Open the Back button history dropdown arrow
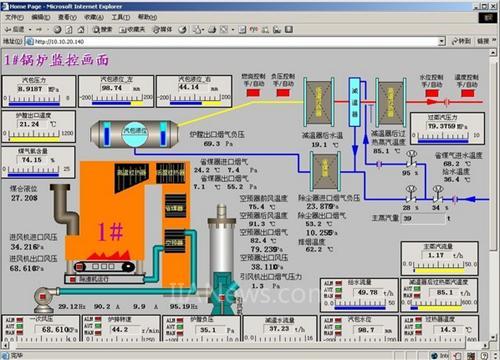The height and width of the screenshot is (360, 500). (30, 30)
